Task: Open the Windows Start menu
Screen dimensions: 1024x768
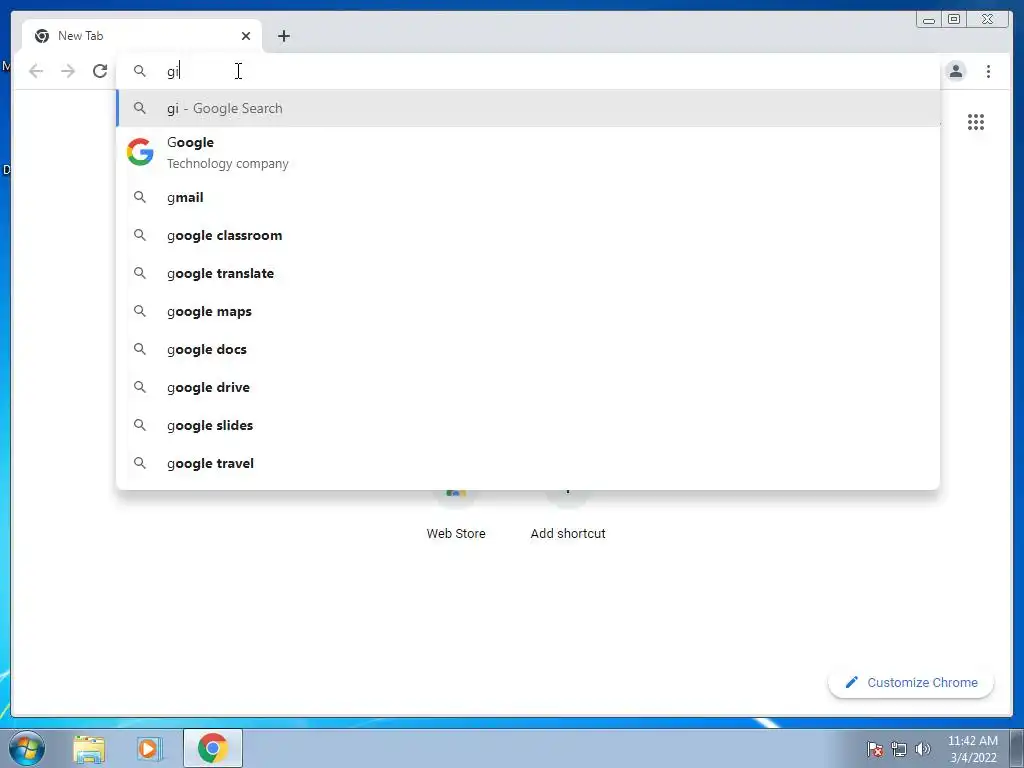Action: pyautogui.click(x=27, y=748)
